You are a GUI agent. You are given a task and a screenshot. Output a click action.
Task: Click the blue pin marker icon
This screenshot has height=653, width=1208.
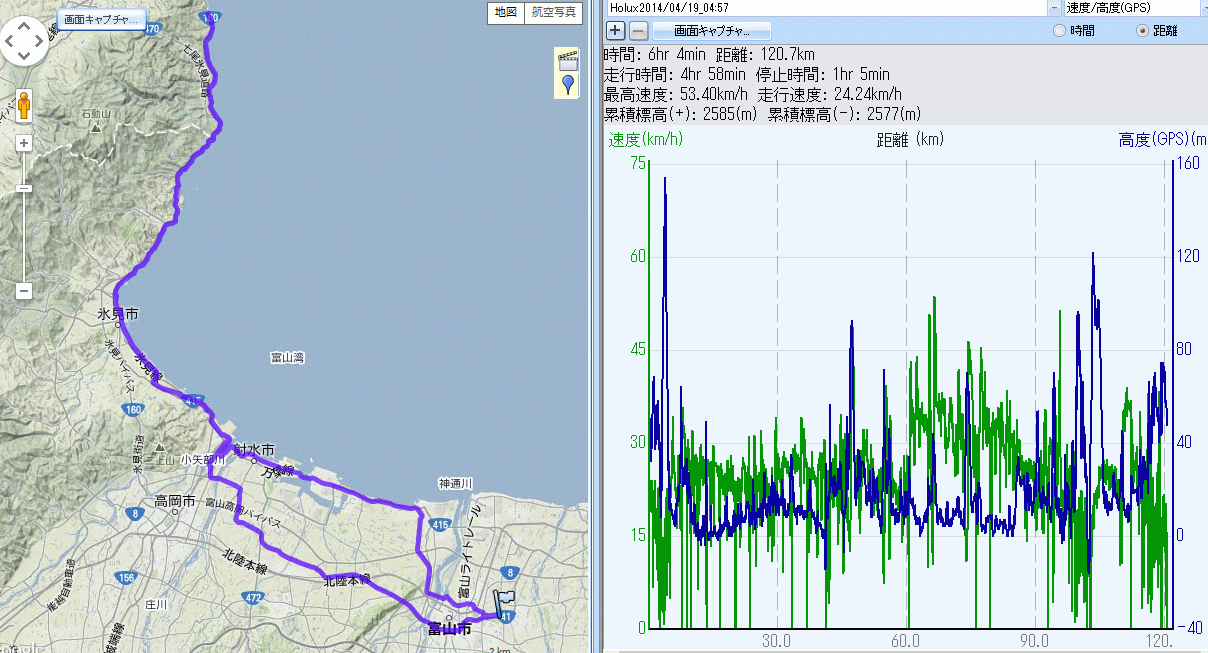pyautogui.click(x=568, y=84)
